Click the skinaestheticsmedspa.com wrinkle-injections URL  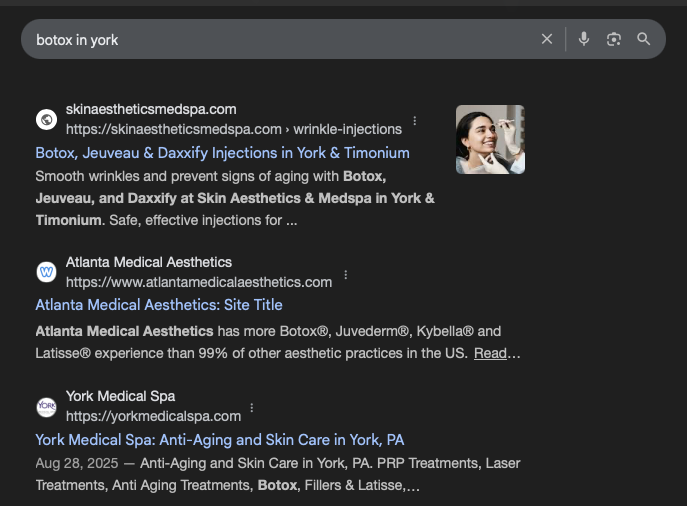[x=234, y=129]
